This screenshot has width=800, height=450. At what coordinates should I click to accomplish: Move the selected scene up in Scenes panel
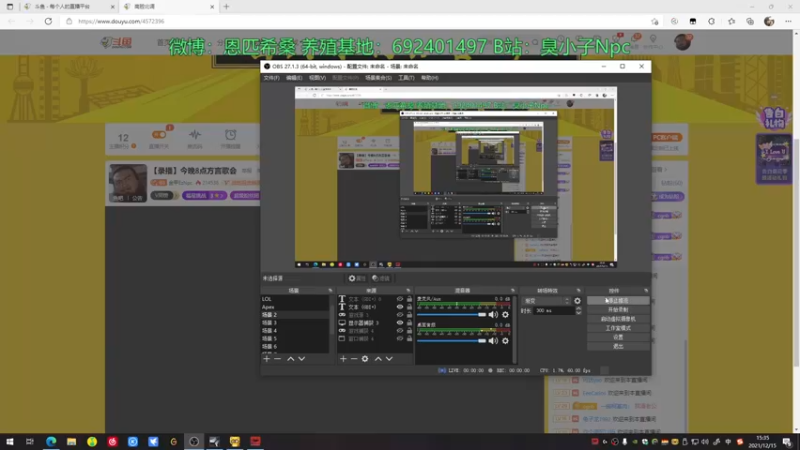click(x=290, y=359)
